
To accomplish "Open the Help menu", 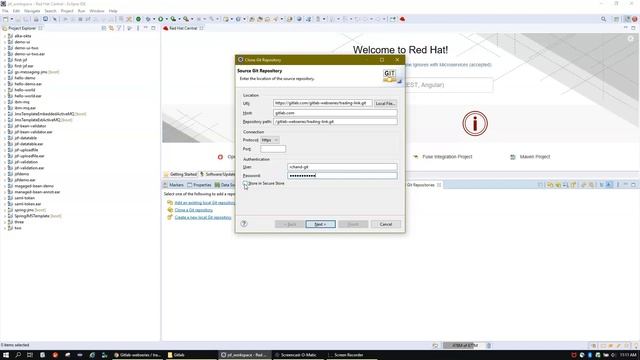I will point(113,11).
